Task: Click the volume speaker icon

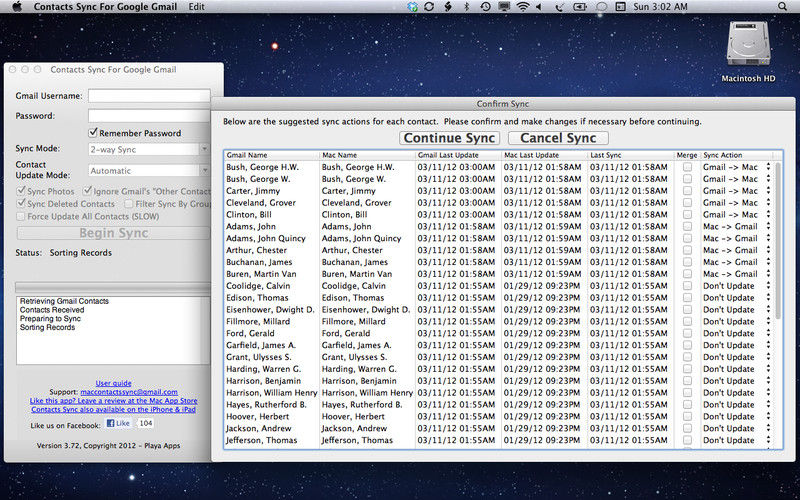Action: [539, 7]
